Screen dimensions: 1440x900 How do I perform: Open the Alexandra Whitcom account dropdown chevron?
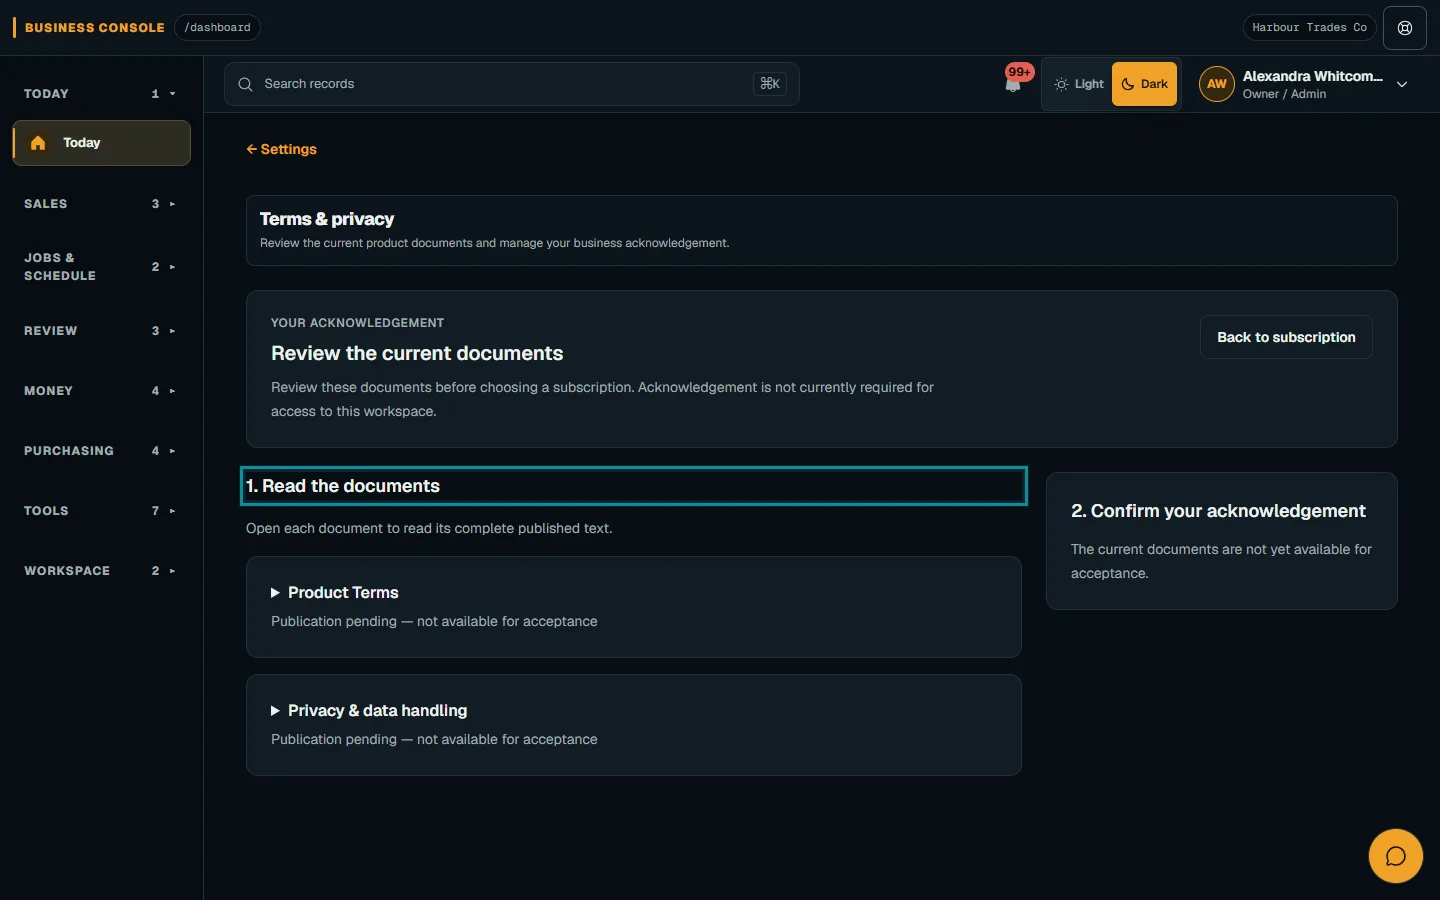pyautogui.click(x=1402, y=85)
